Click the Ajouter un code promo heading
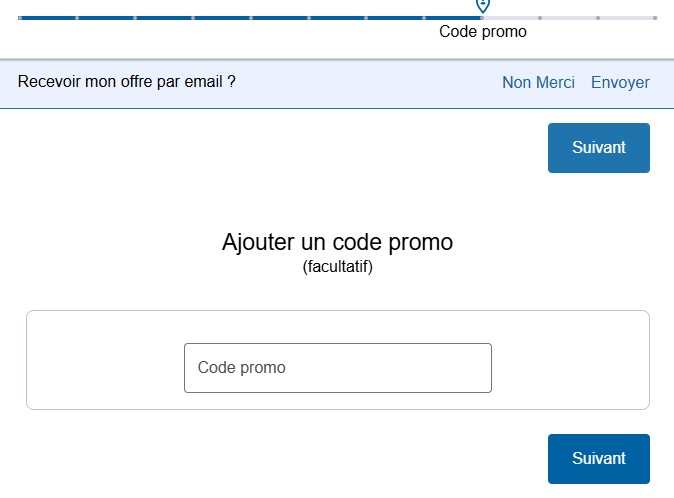 pyautogui.click(x=337, y=242)
